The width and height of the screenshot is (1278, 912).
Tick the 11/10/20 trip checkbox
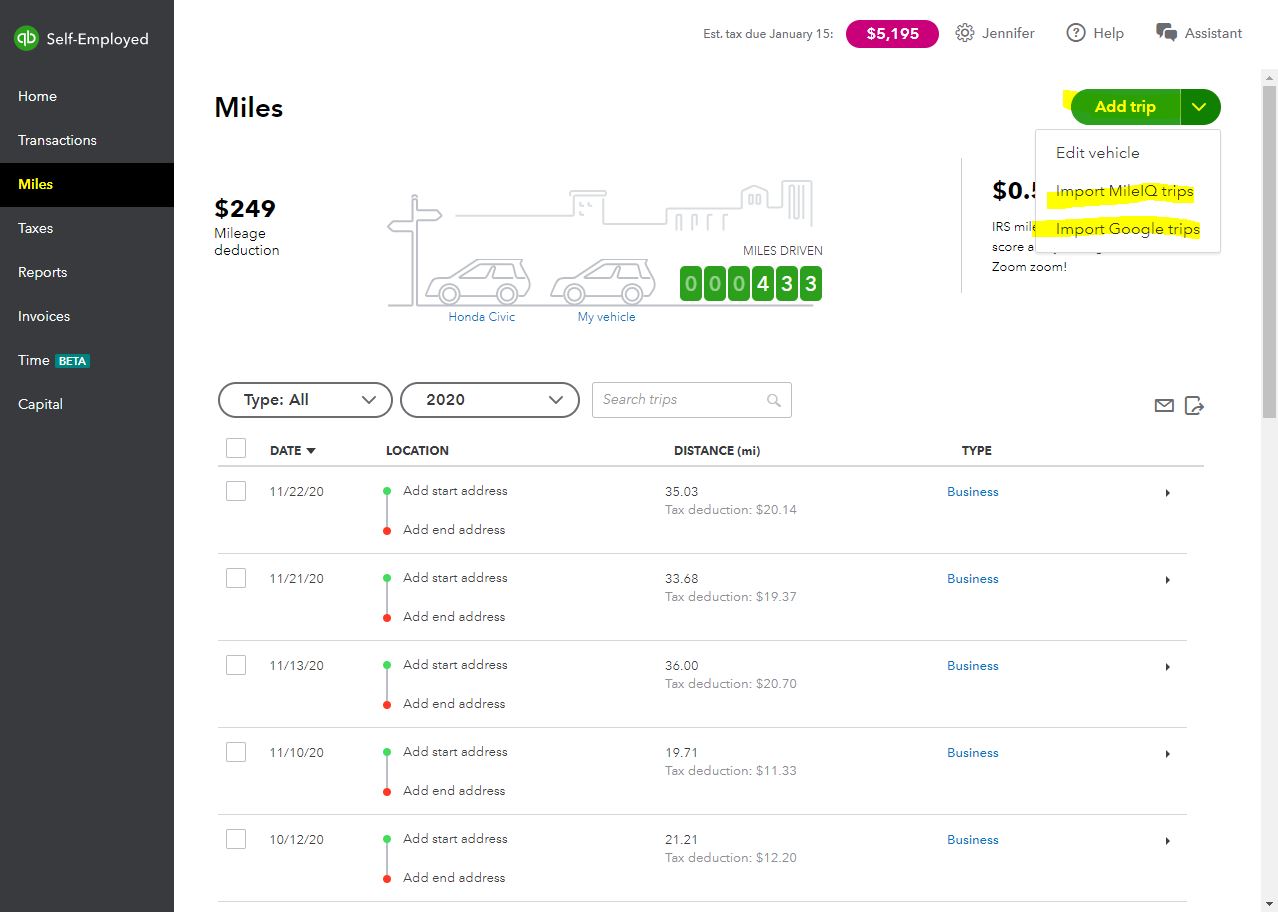(x=236, y=752)
